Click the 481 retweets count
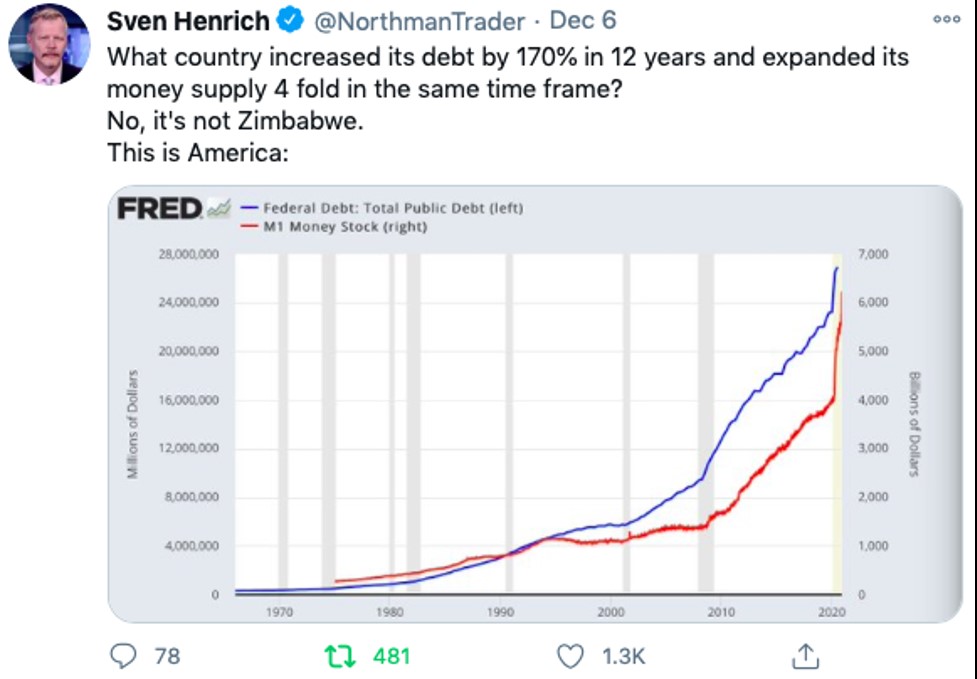This screenshot has height=679, width=977. pos(391,656)
